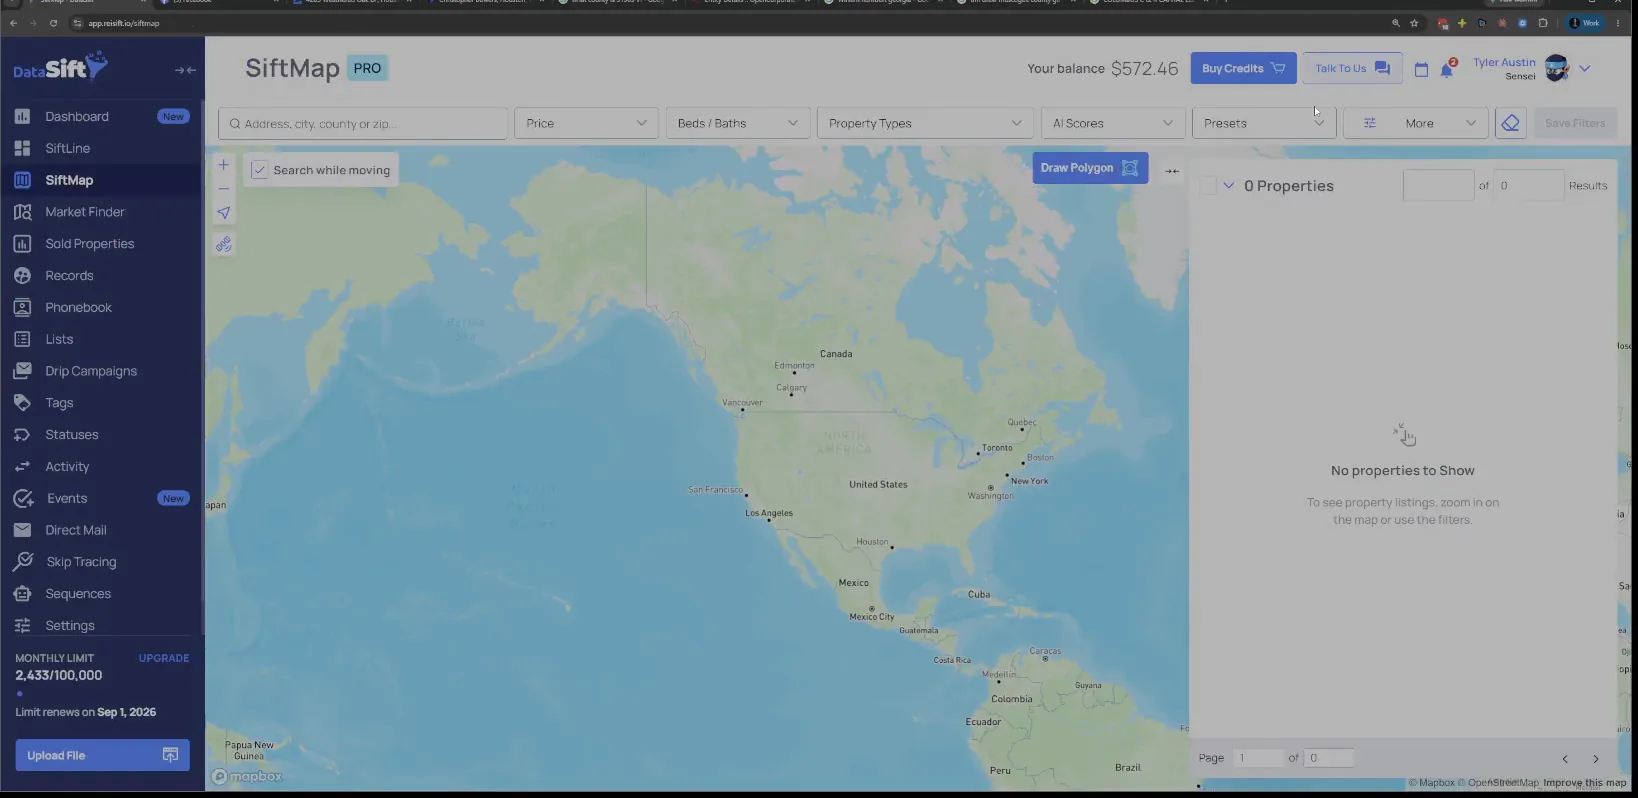Go back in browser
1638x798 pixels.
[14, 23]
